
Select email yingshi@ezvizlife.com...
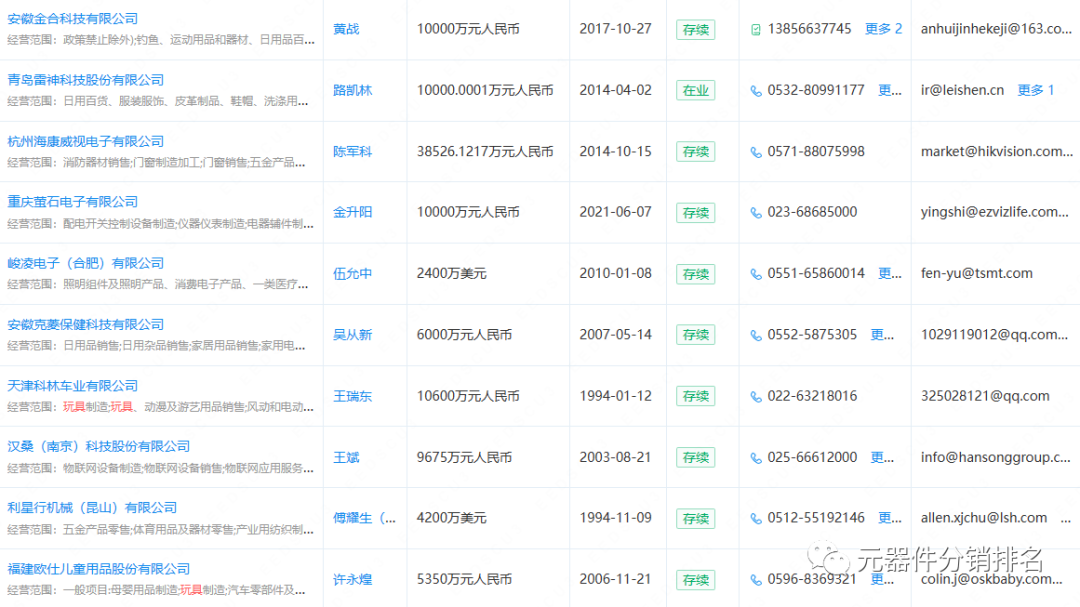[x=995, y=212]
